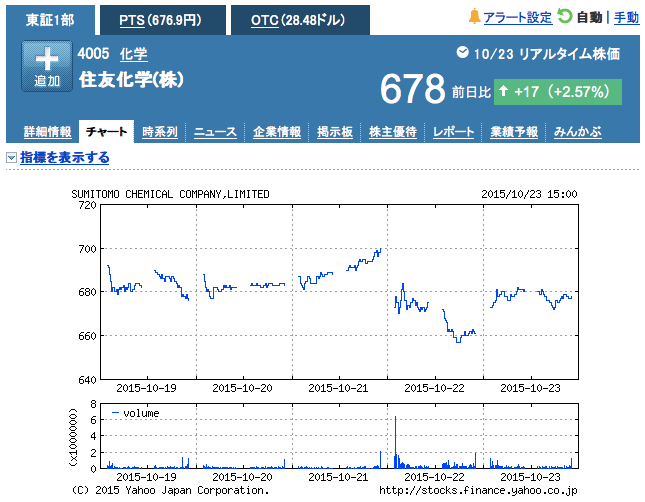The image size is (645, 502).
Task: Open the 時系列 tab
Action: [x=160, y=132]
